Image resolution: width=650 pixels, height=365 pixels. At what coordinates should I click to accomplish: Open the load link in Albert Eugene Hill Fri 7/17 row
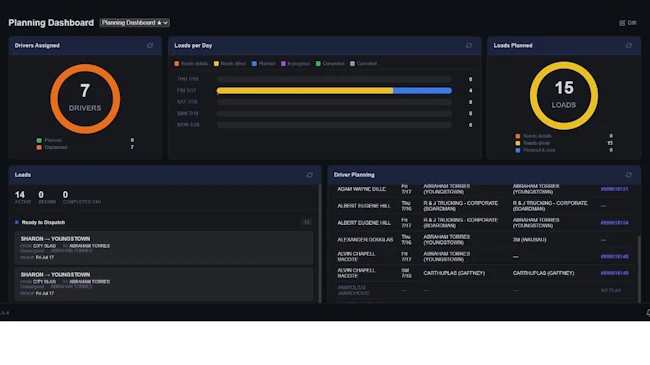614,223
